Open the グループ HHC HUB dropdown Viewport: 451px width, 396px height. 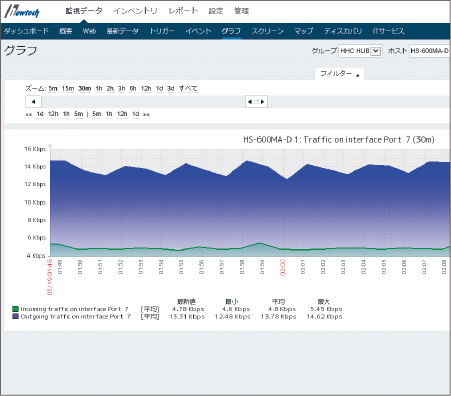click(x=360, y=51)
